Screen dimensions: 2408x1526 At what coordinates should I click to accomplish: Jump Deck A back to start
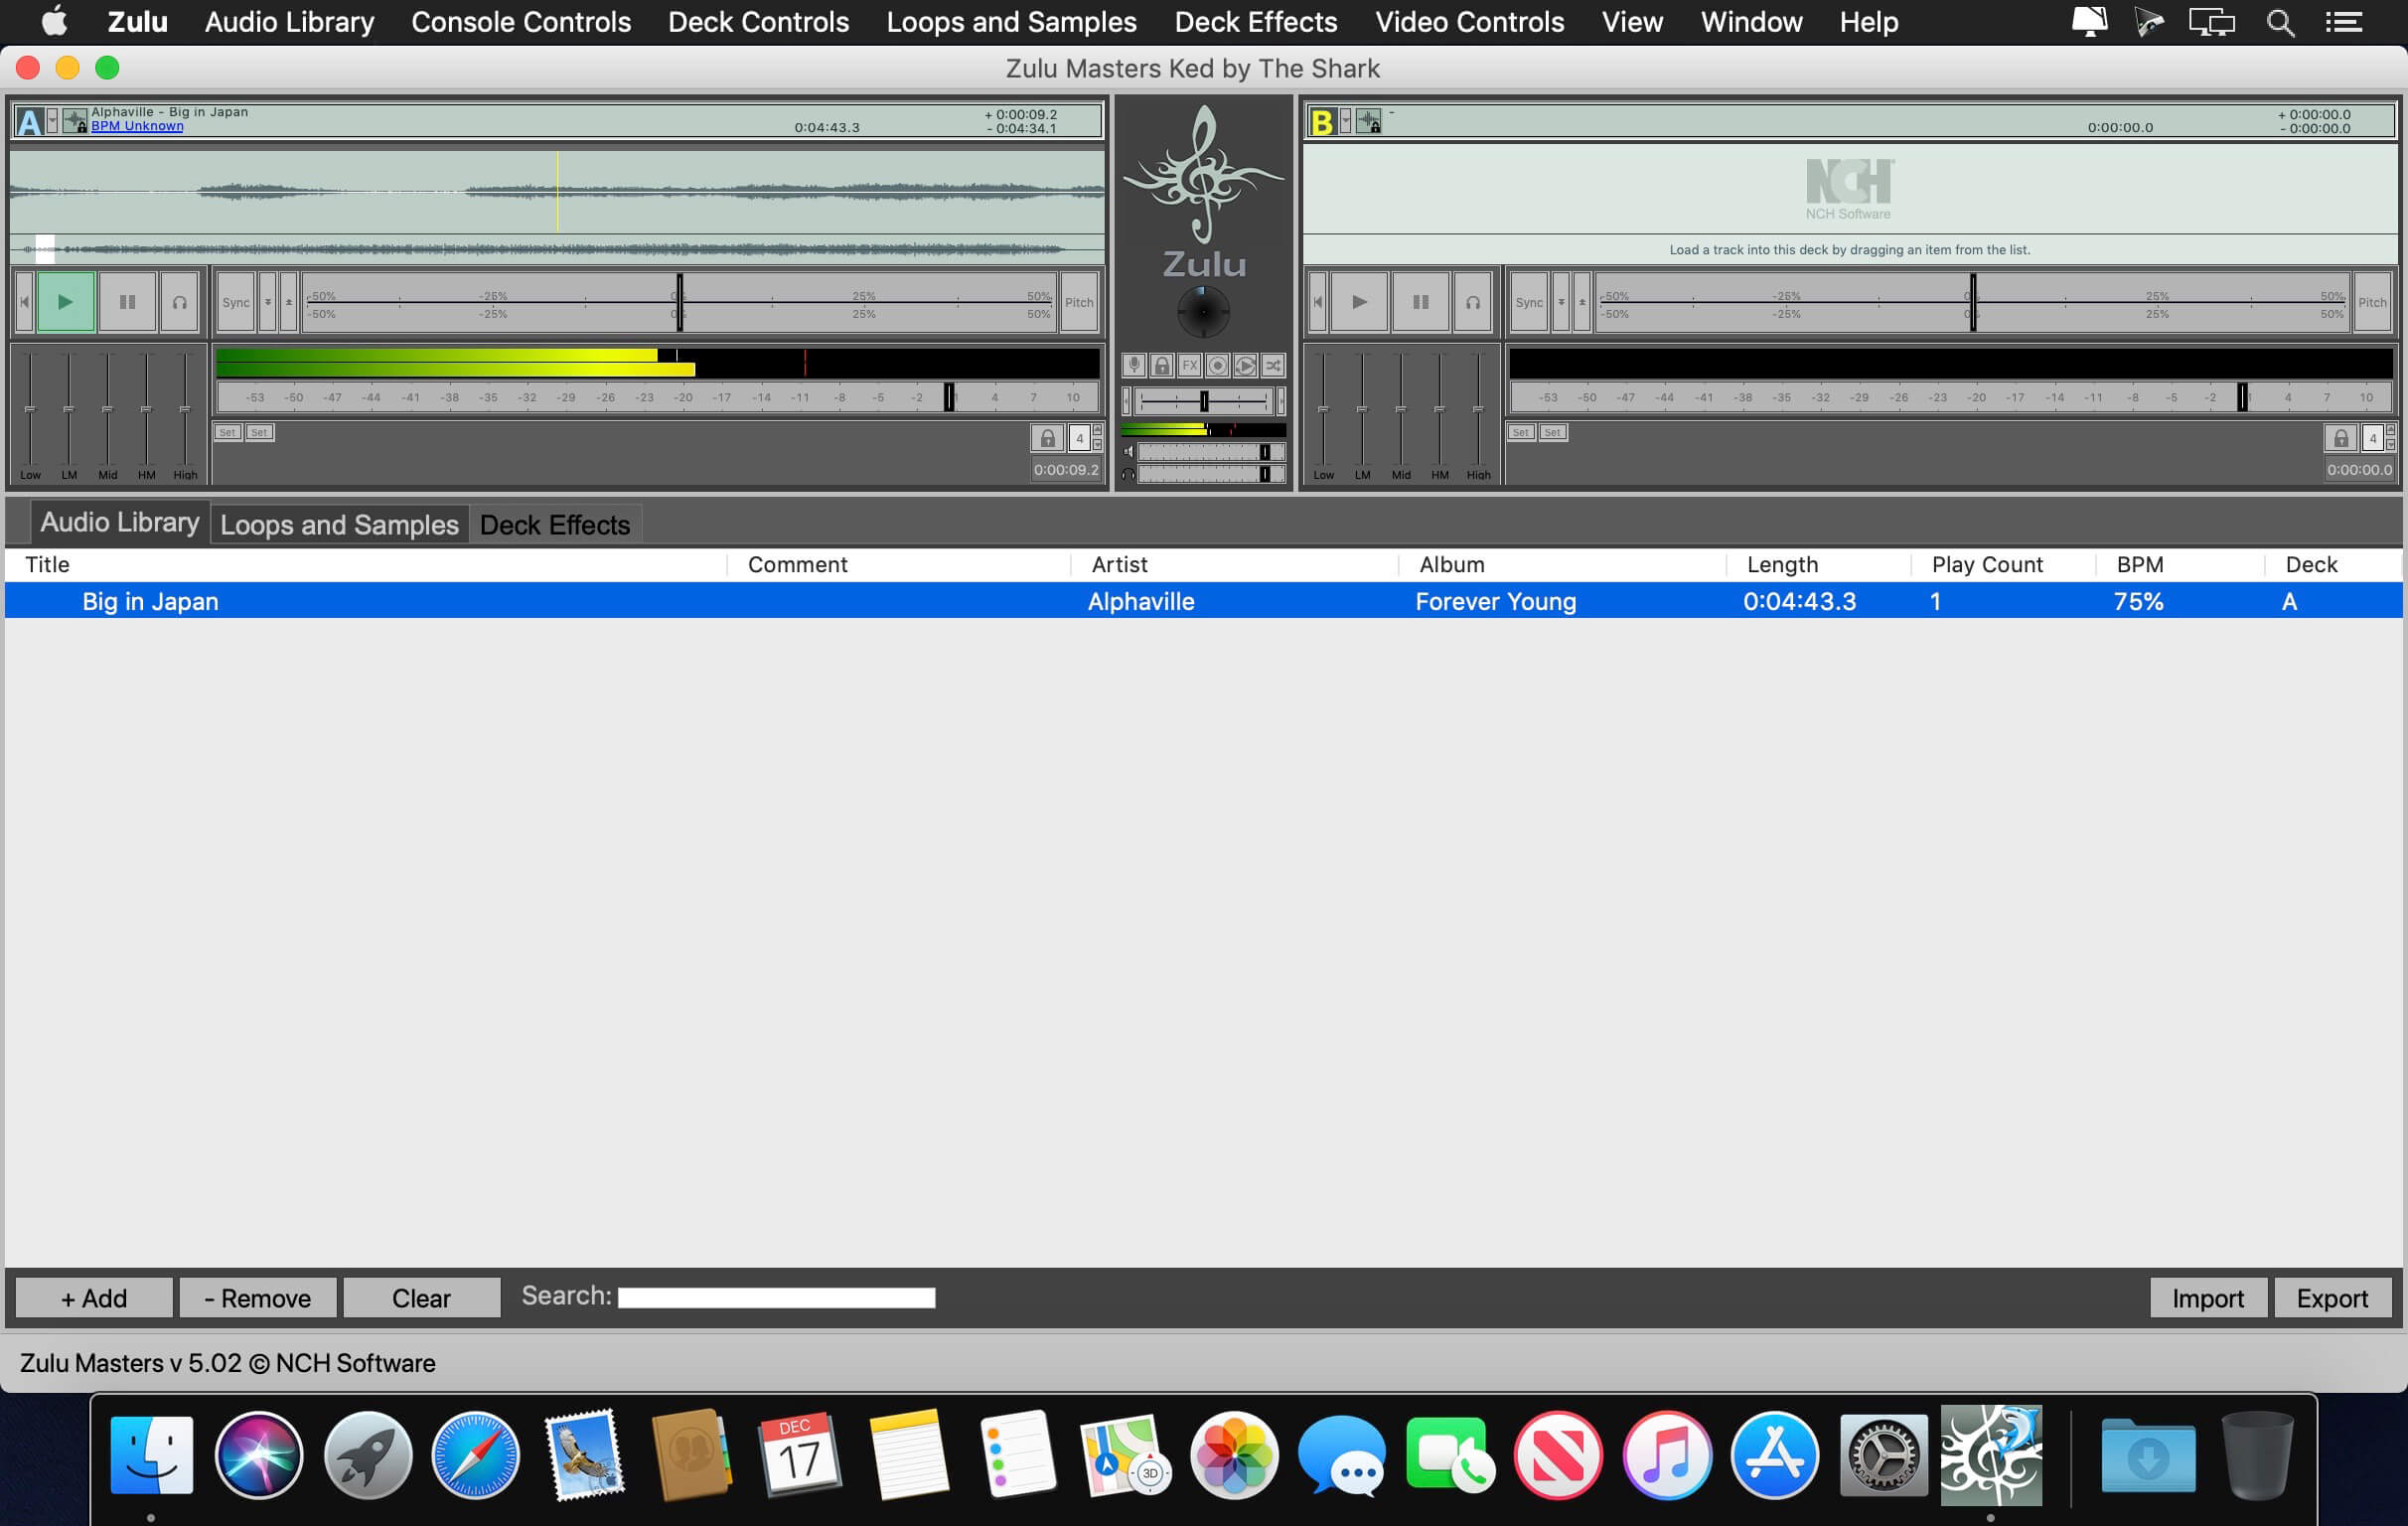click(x=25, y=301)
